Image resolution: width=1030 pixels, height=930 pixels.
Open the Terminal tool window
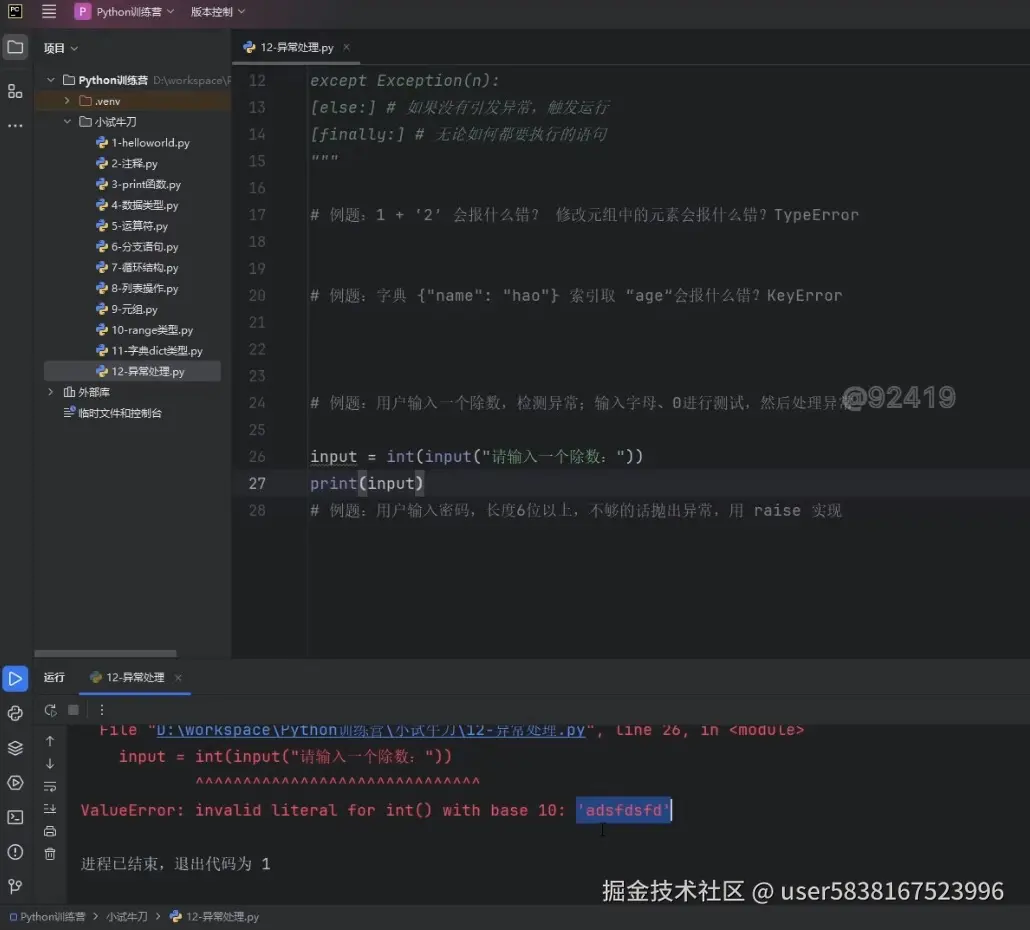click(x=15, y=817)
